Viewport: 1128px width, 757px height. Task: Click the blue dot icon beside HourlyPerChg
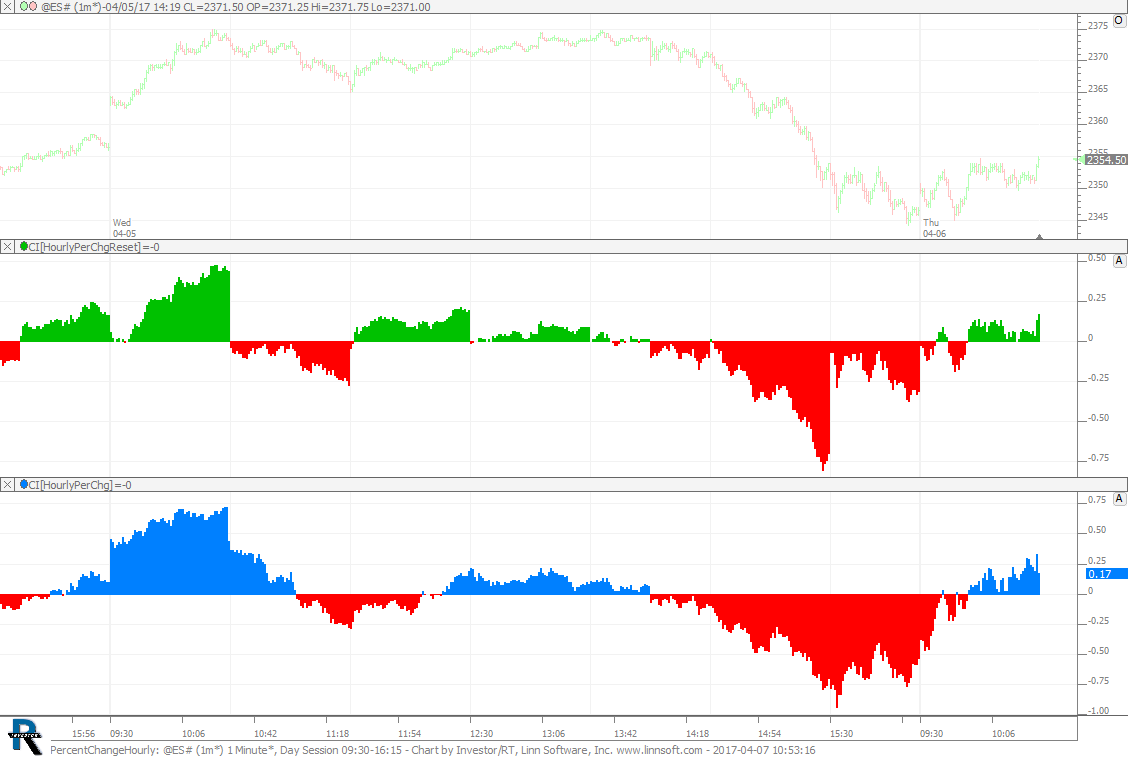point(24,484)
